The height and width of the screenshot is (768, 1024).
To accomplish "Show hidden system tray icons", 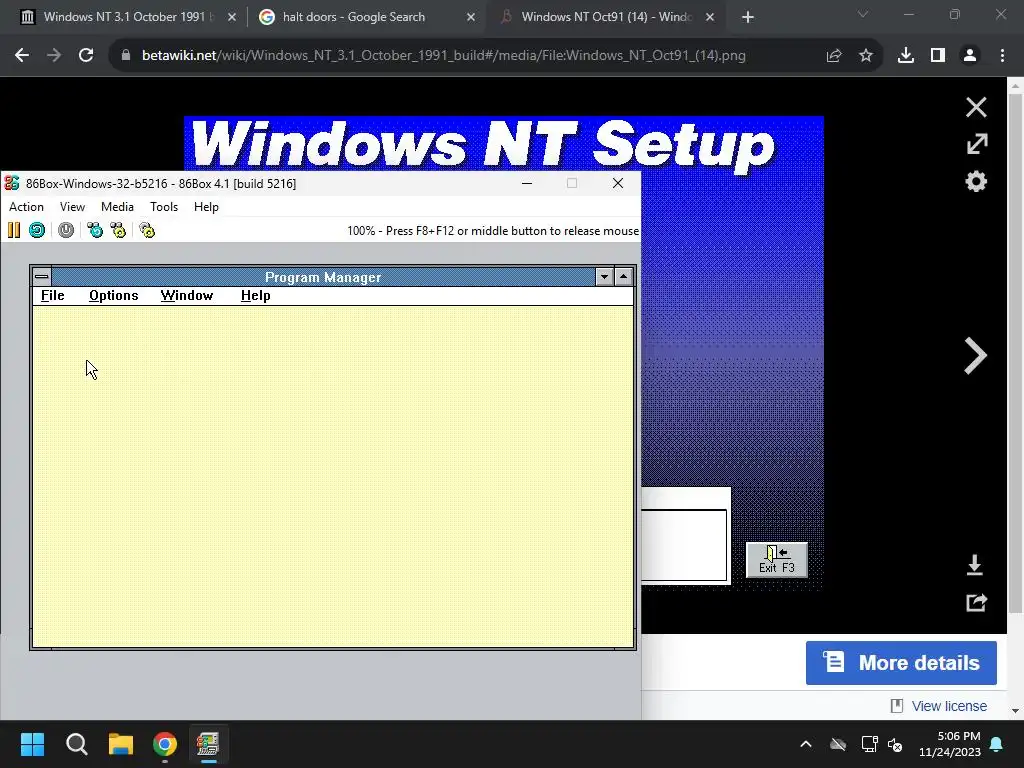I will tap(806, 744).
